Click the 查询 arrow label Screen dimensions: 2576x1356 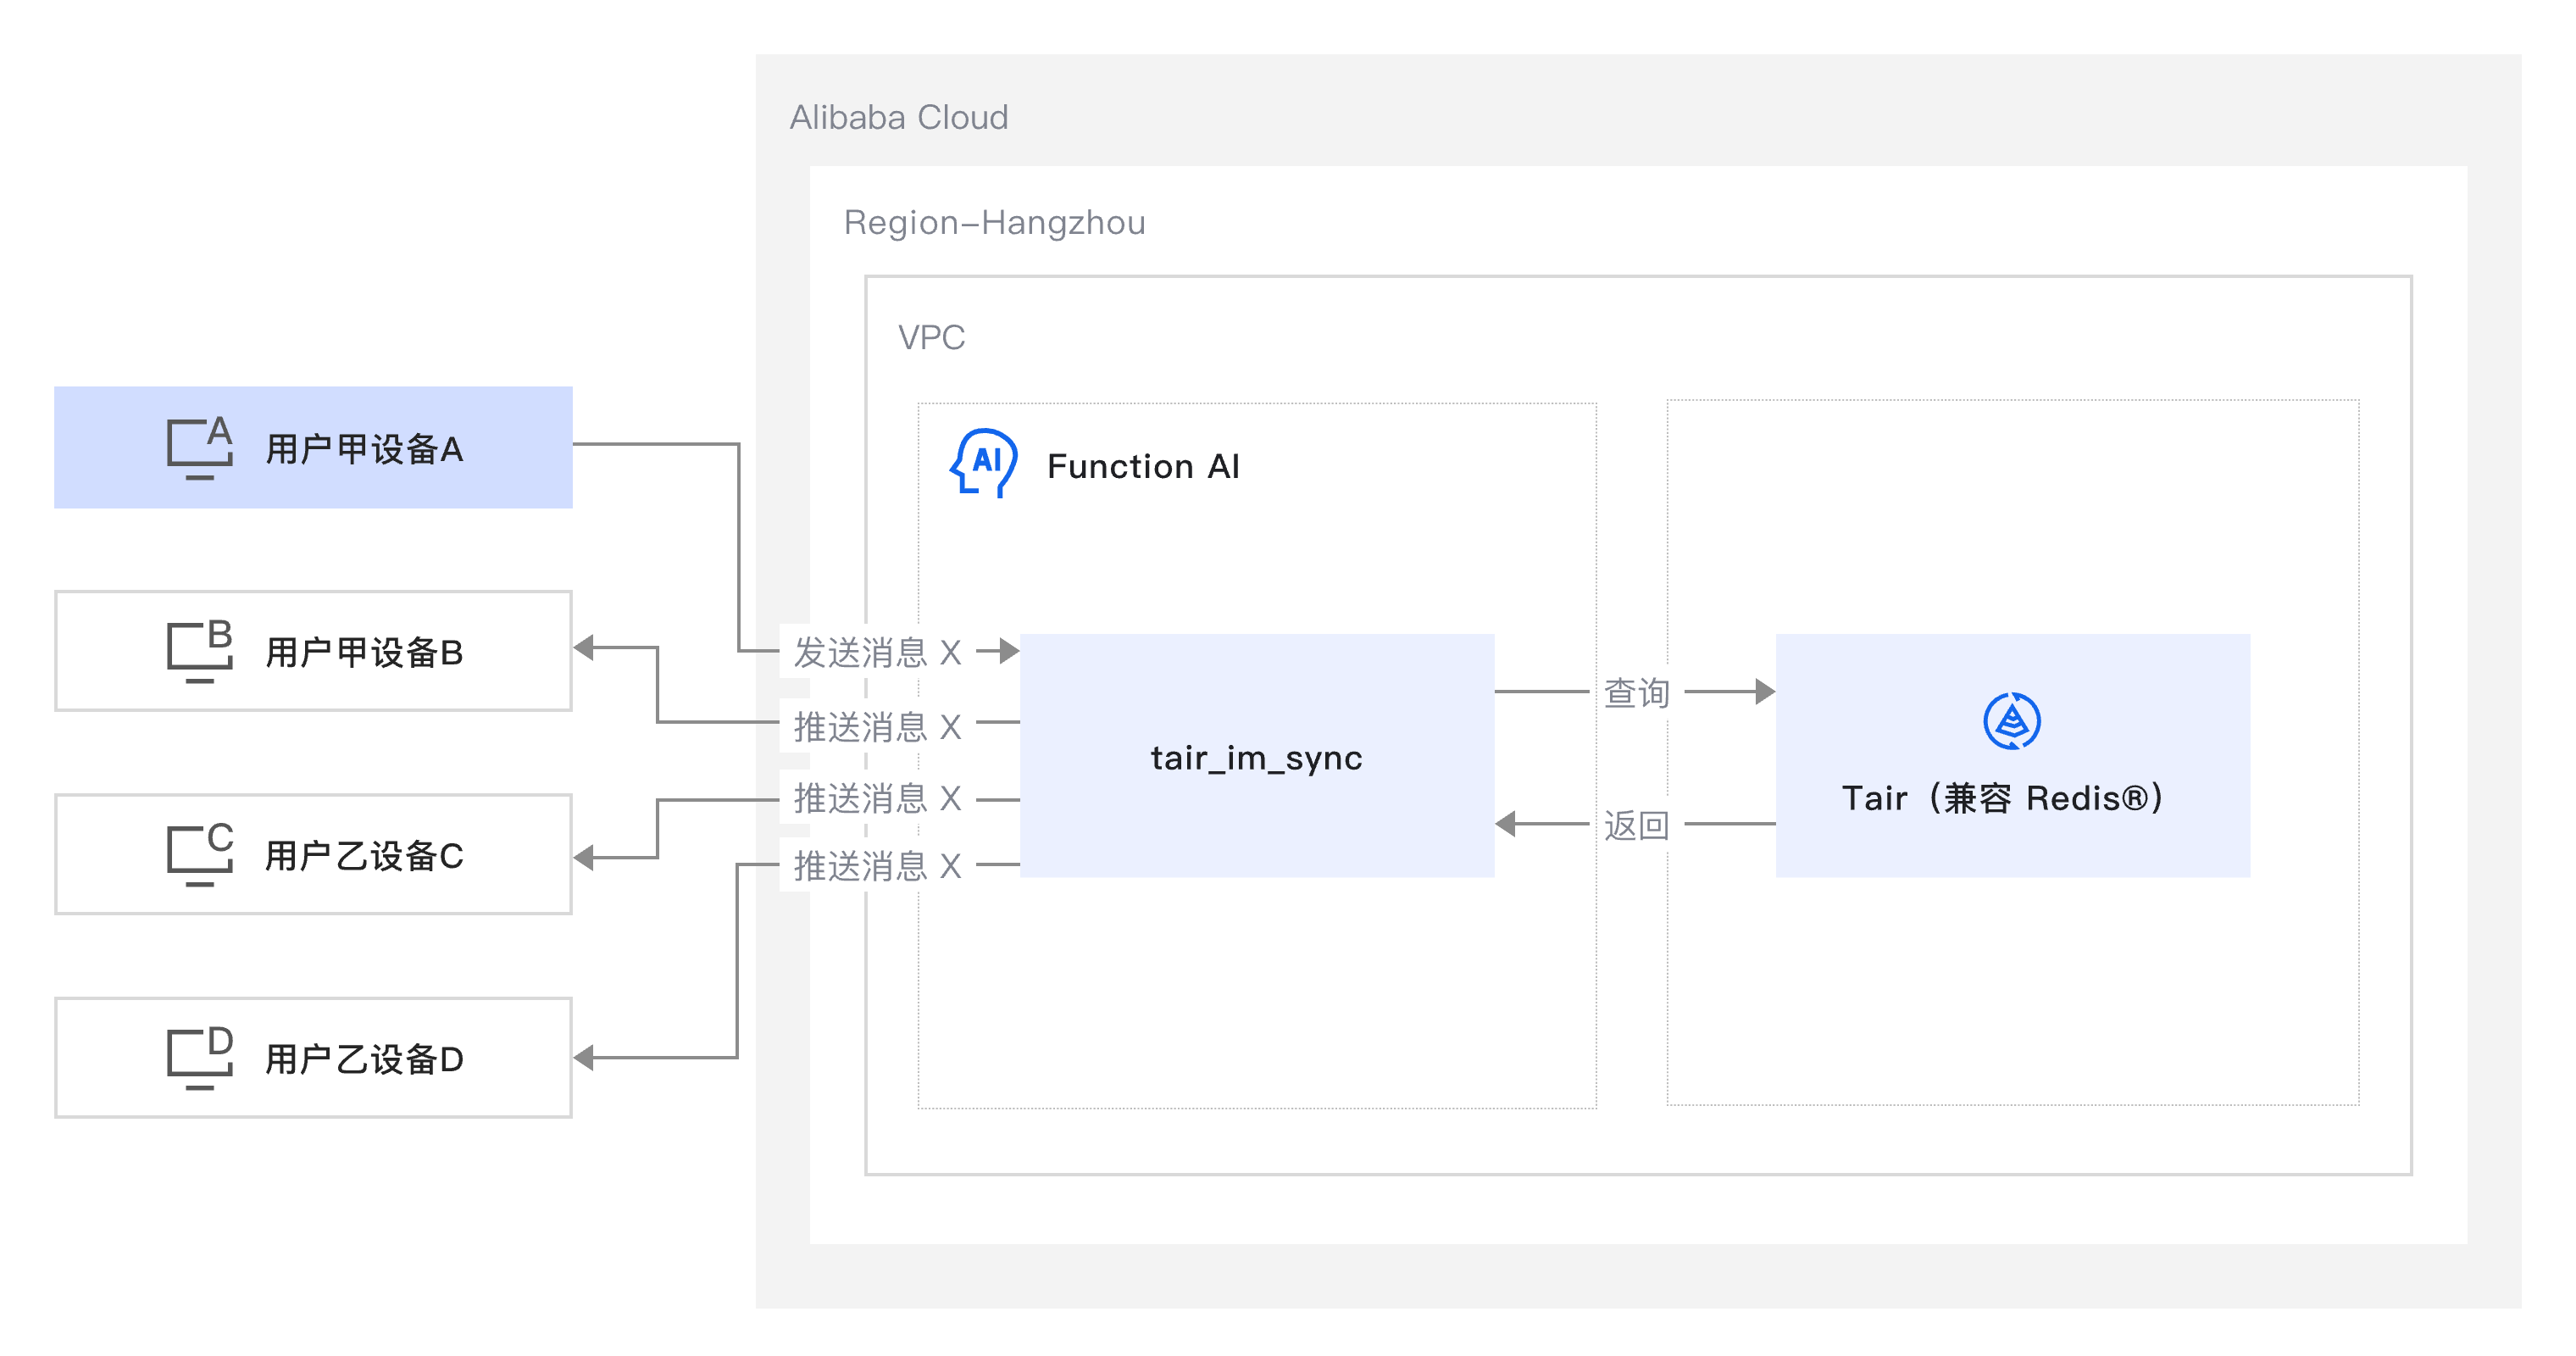(1636, 693)
